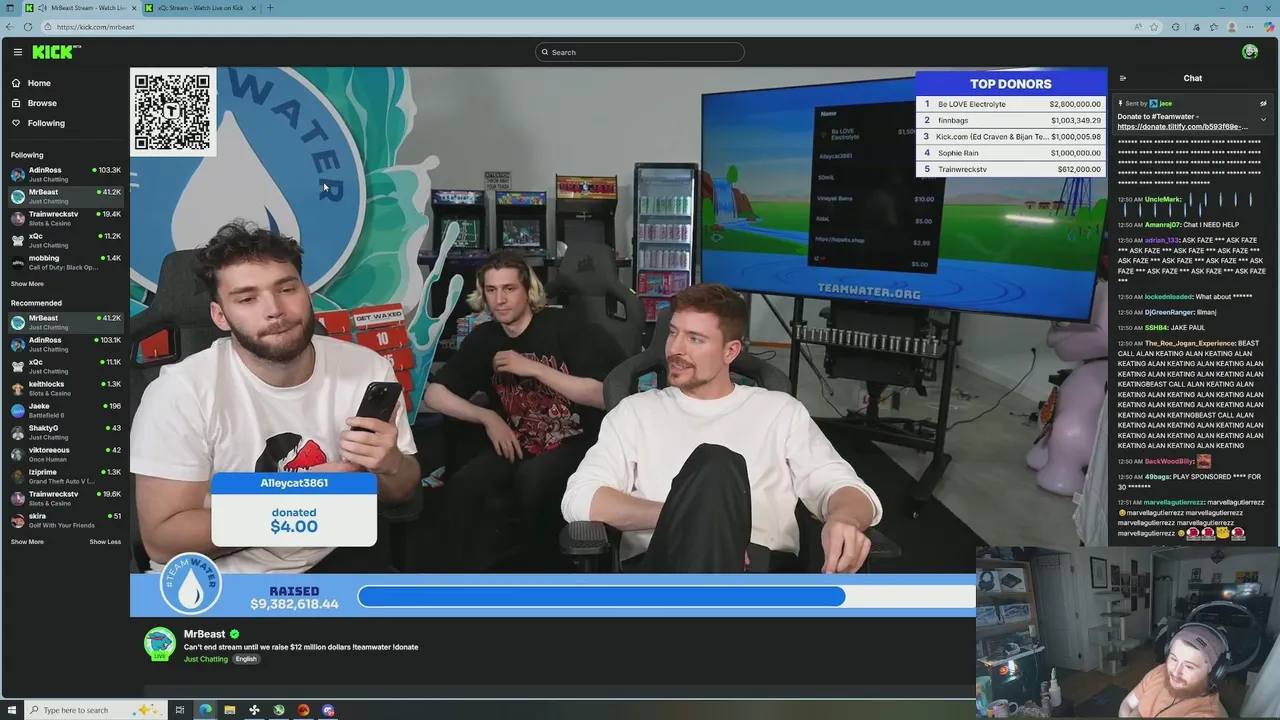
Task: Click the QR code on stream
Action: [172, 111]
